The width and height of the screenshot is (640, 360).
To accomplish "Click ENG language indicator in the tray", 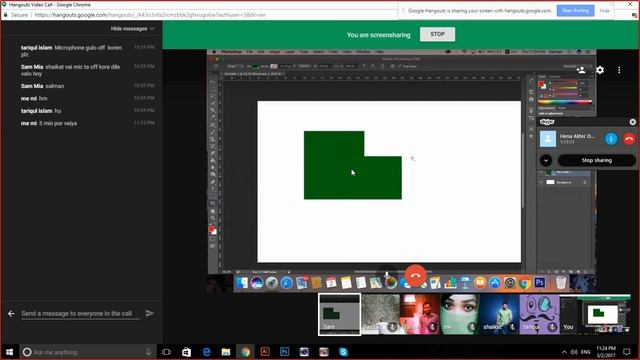I will click(x=586, y=352).
